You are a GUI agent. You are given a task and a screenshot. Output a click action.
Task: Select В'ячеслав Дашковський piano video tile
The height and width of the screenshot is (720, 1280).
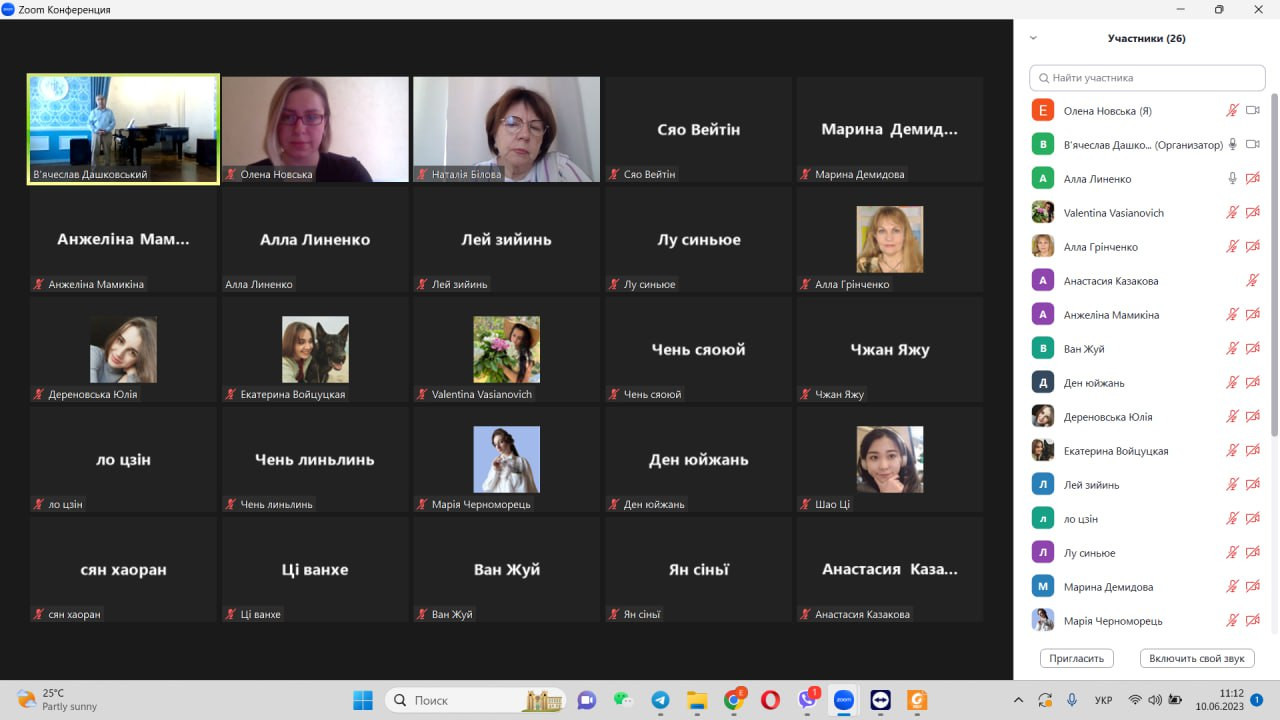[x=123, y=130]
